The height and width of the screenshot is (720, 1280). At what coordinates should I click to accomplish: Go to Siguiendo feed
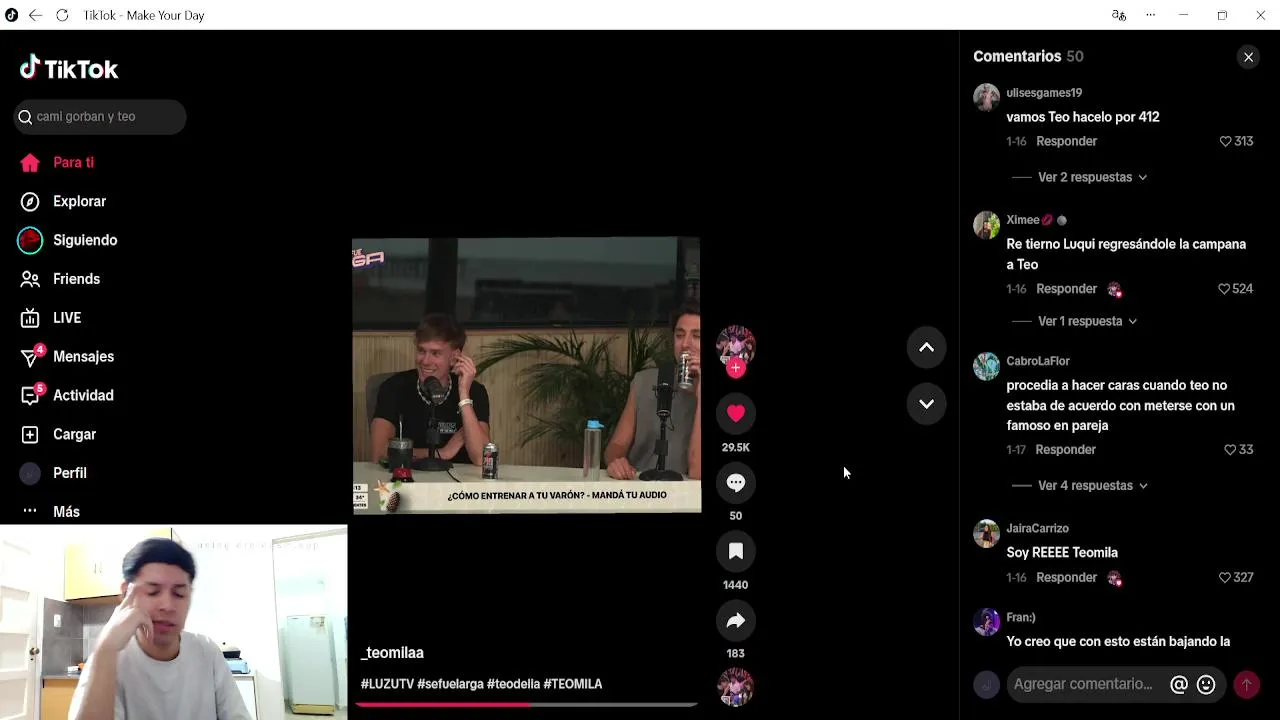[x=85, y=241]
